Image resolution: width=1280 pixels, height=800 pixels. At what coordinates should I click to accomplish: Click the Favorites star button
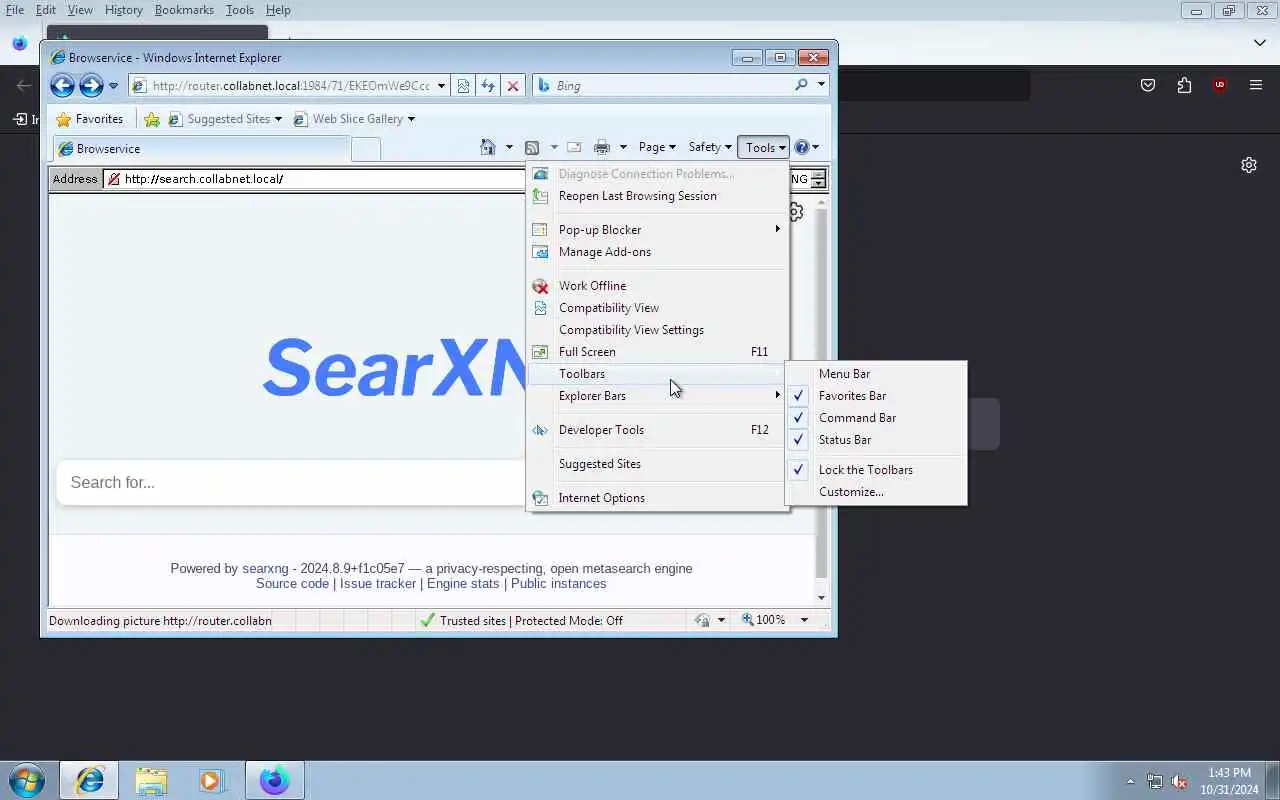(90, 119)
